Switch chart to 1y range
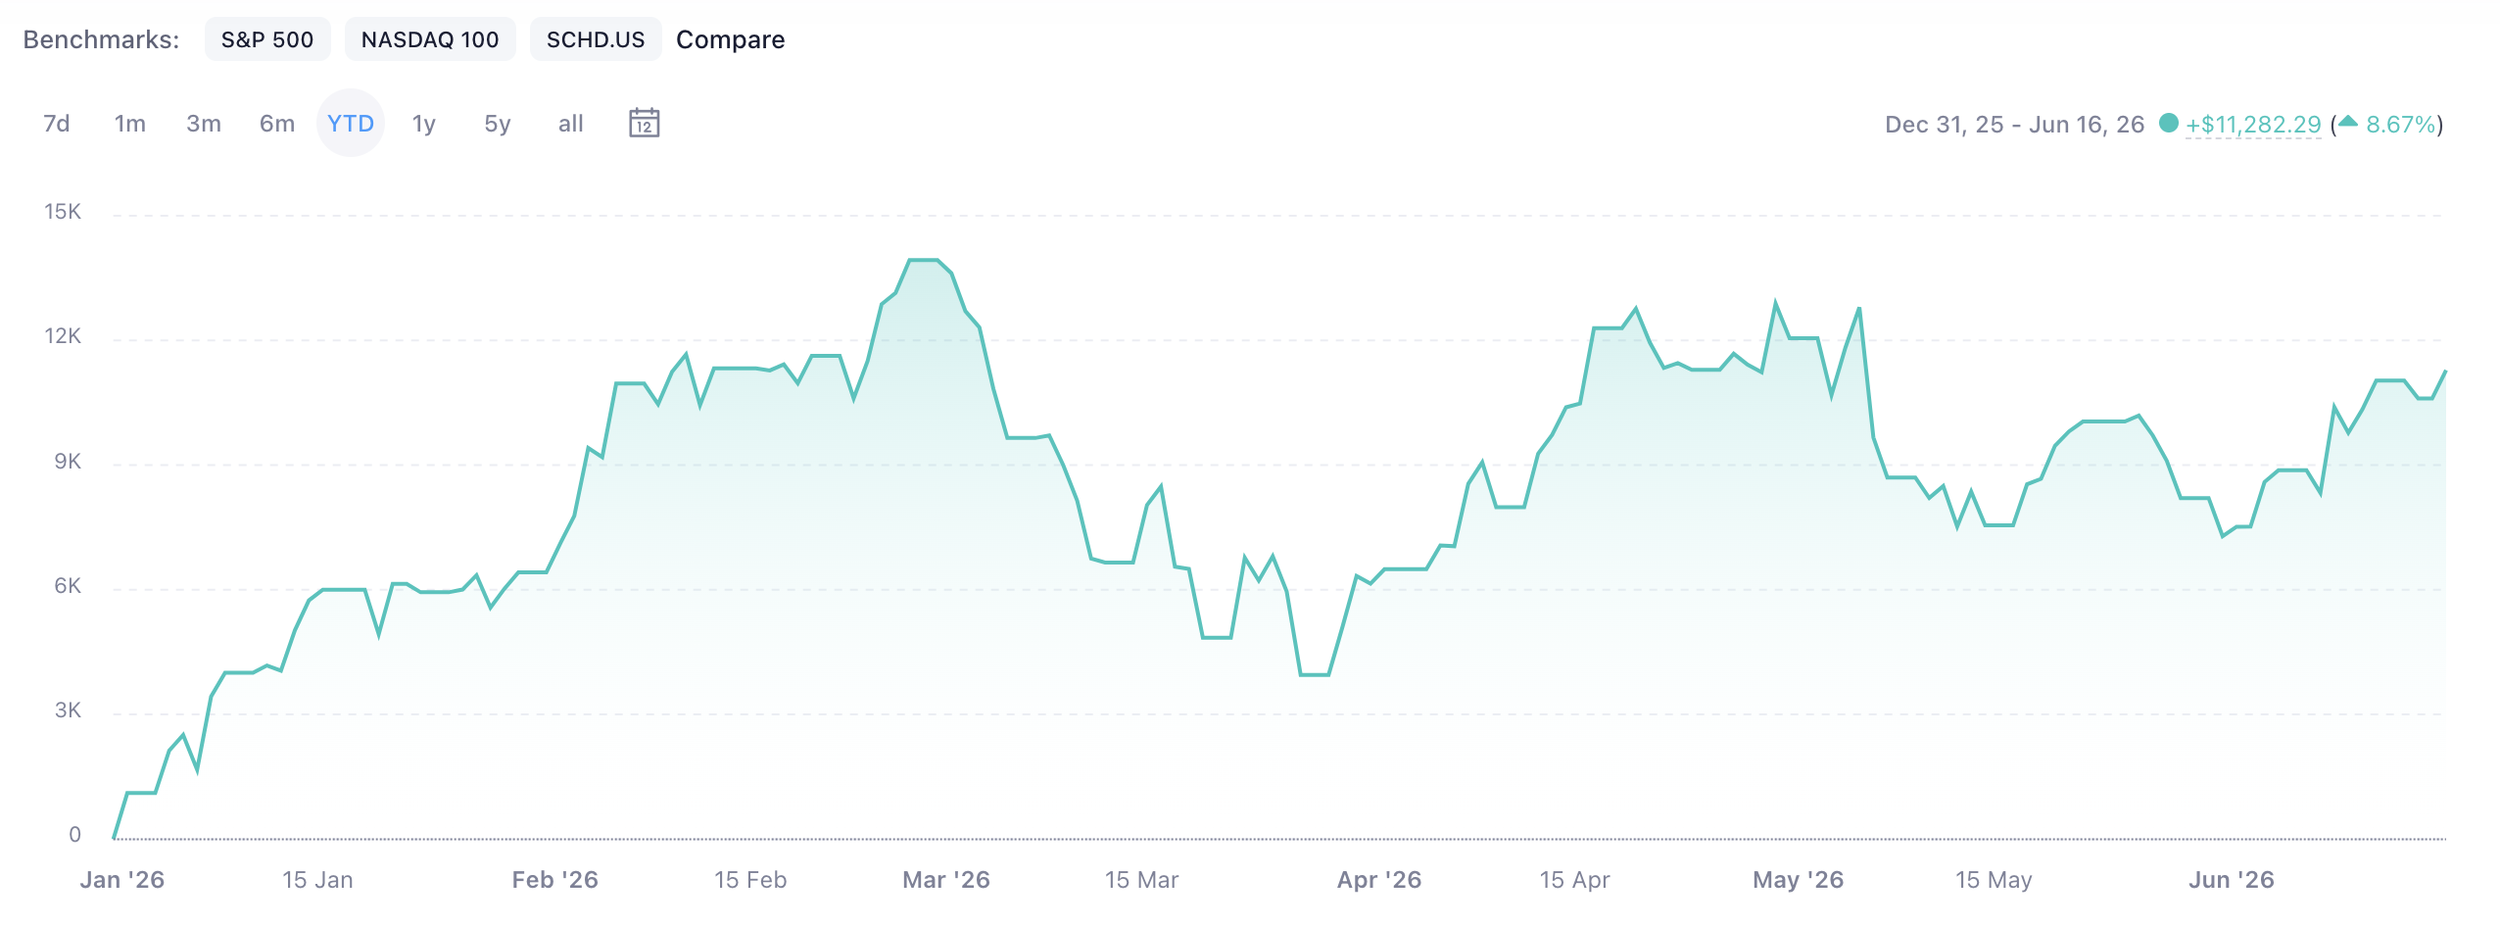Screen dimensions: 2500x937 pos(424,123)
